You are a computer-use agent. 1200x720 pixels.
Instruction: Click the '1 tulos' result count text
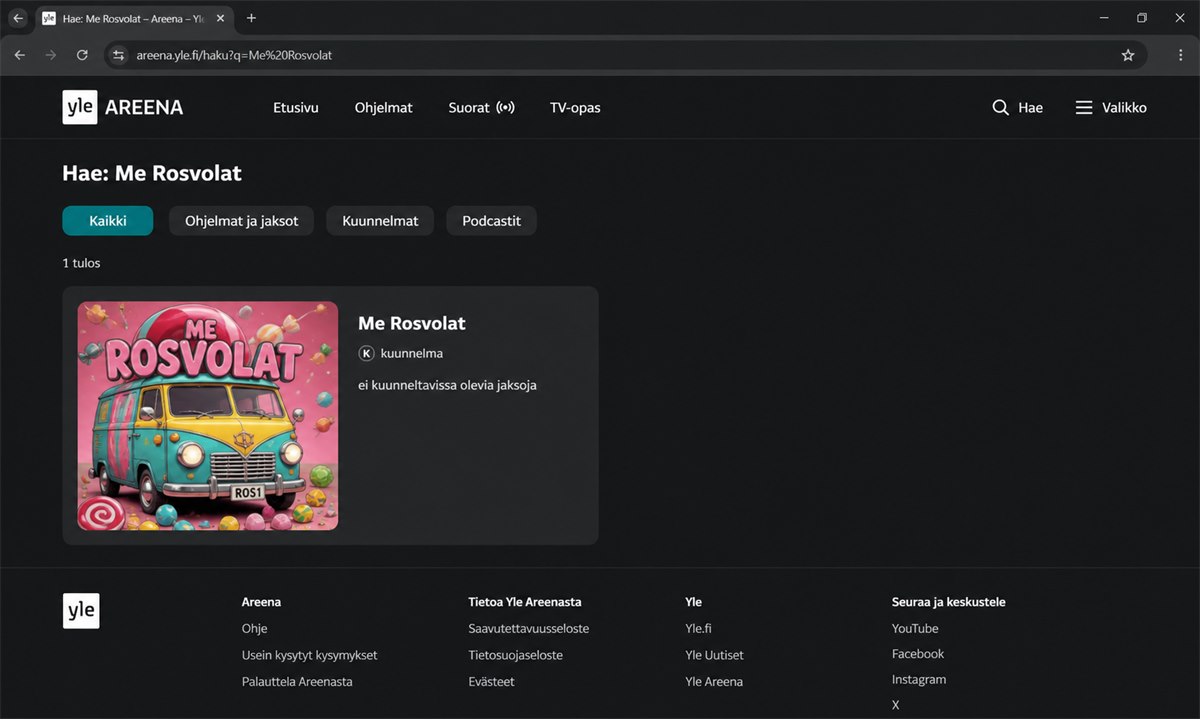click(x=81, y=263)
